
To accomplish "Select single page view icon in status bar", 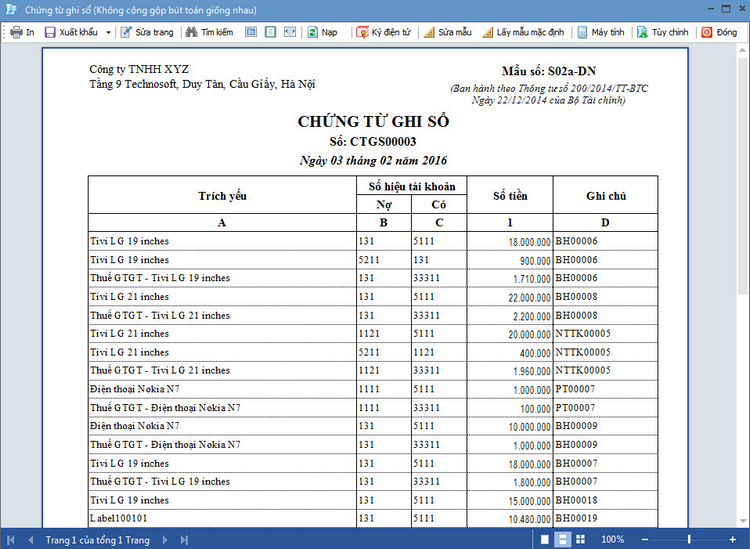I will [x=544, y=539].
